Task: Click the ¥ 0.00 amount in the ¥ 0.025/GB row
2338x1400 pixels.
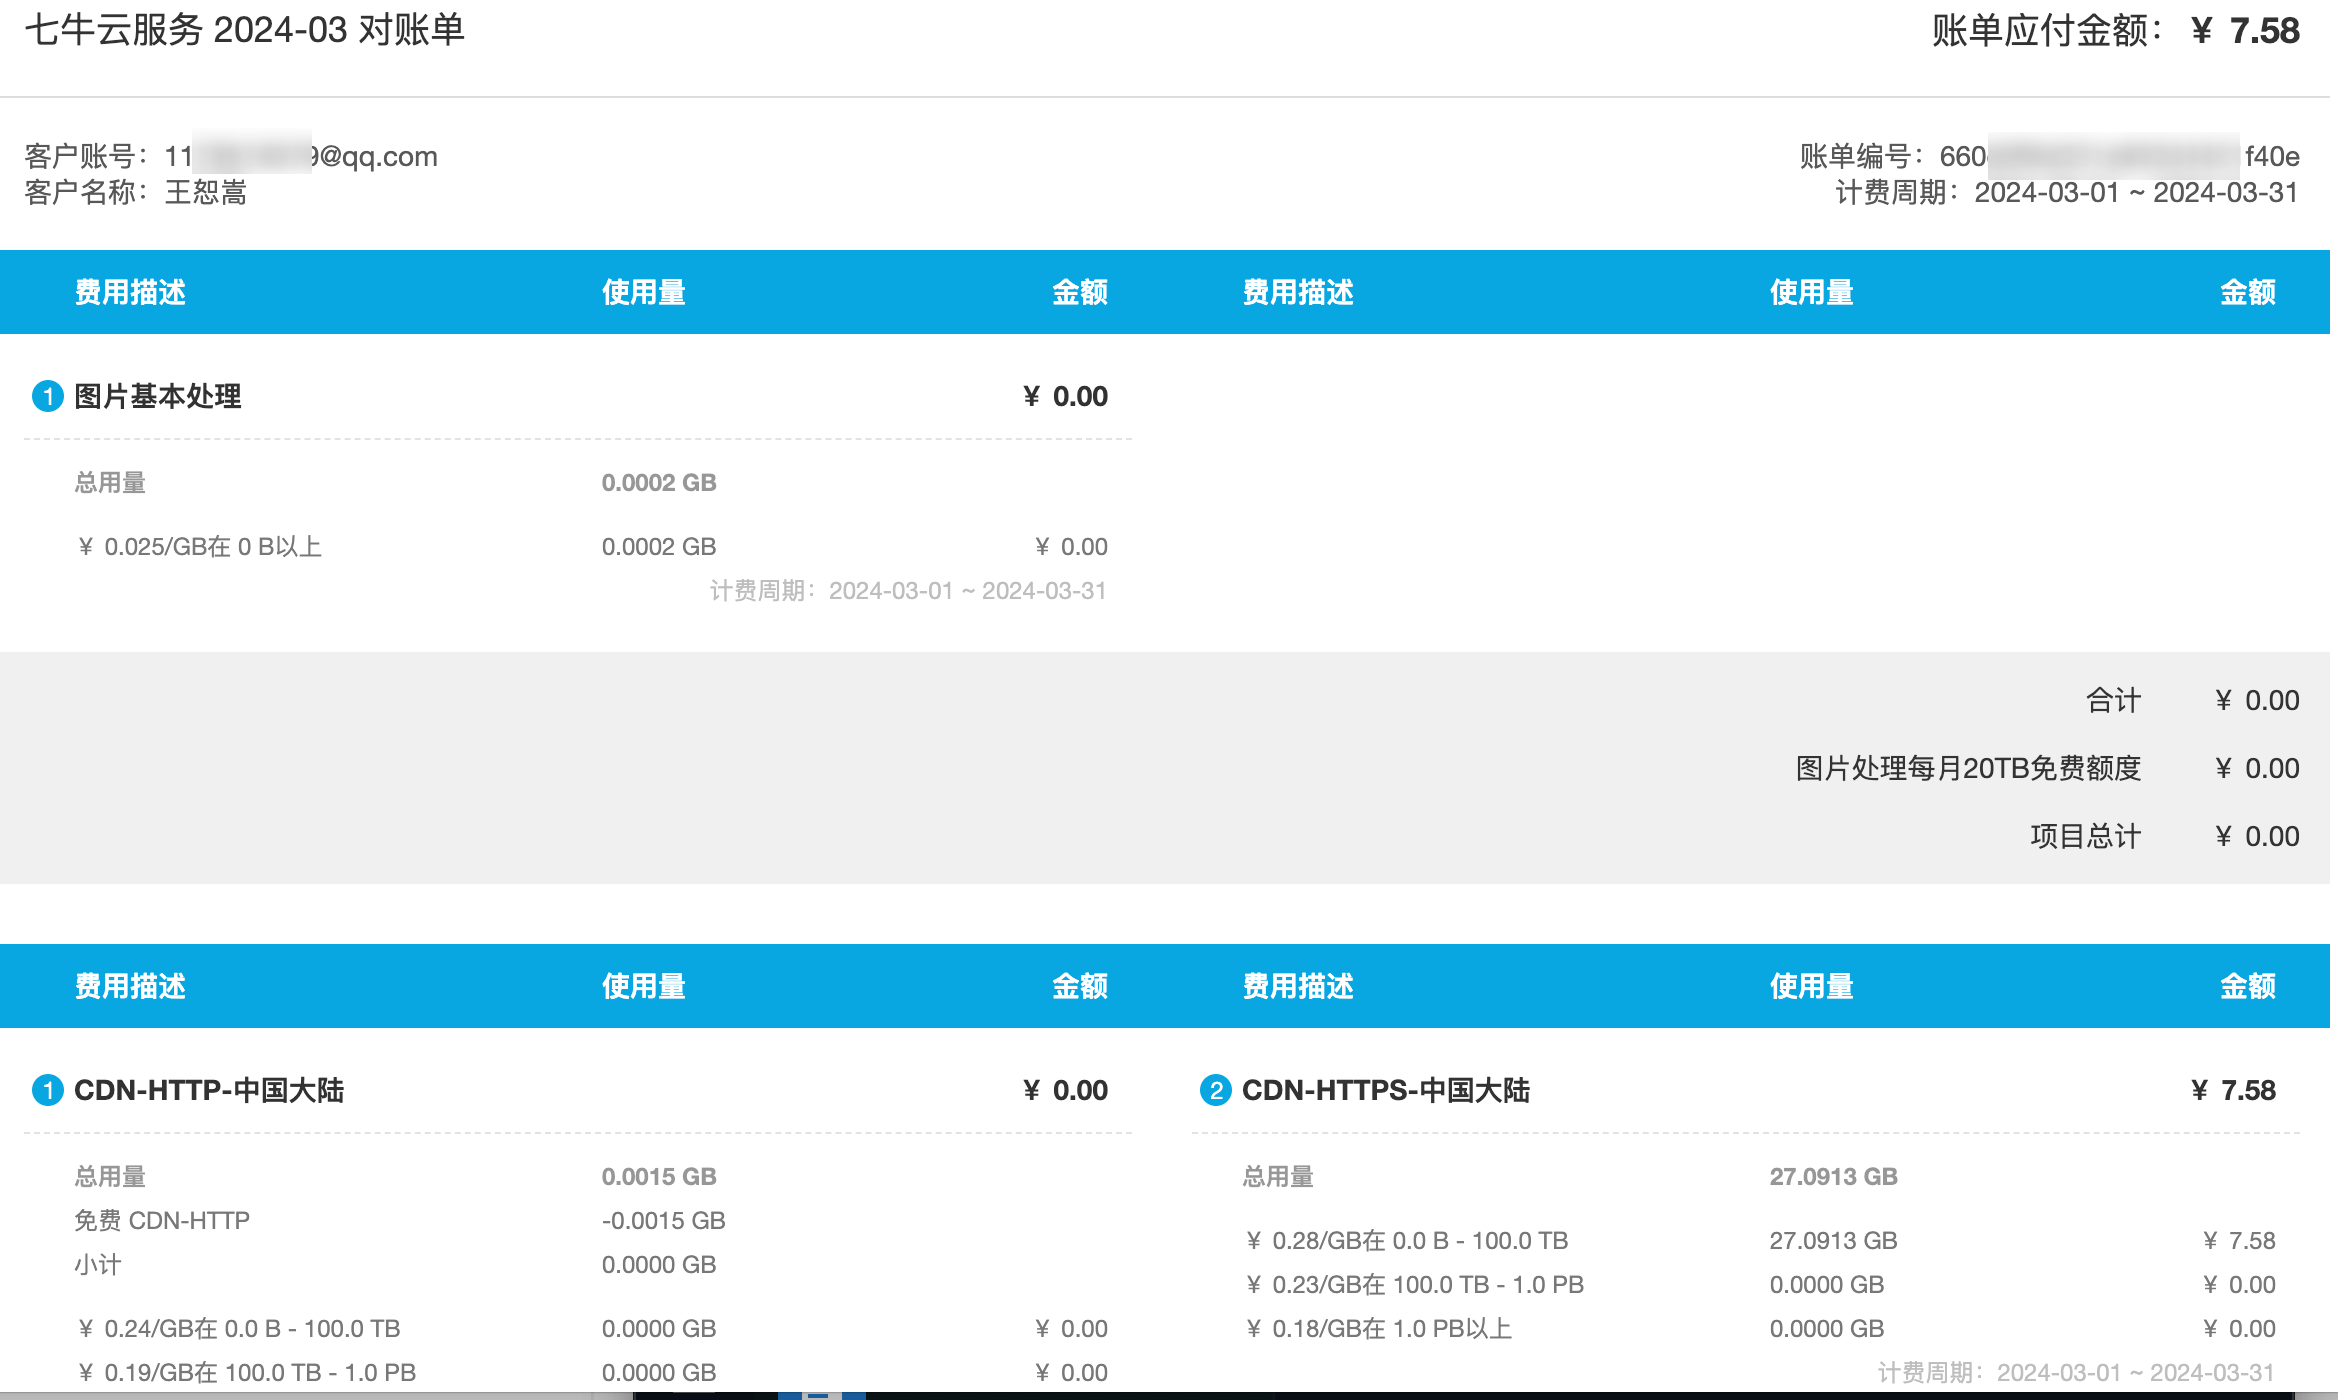Action: [1071, 547]
